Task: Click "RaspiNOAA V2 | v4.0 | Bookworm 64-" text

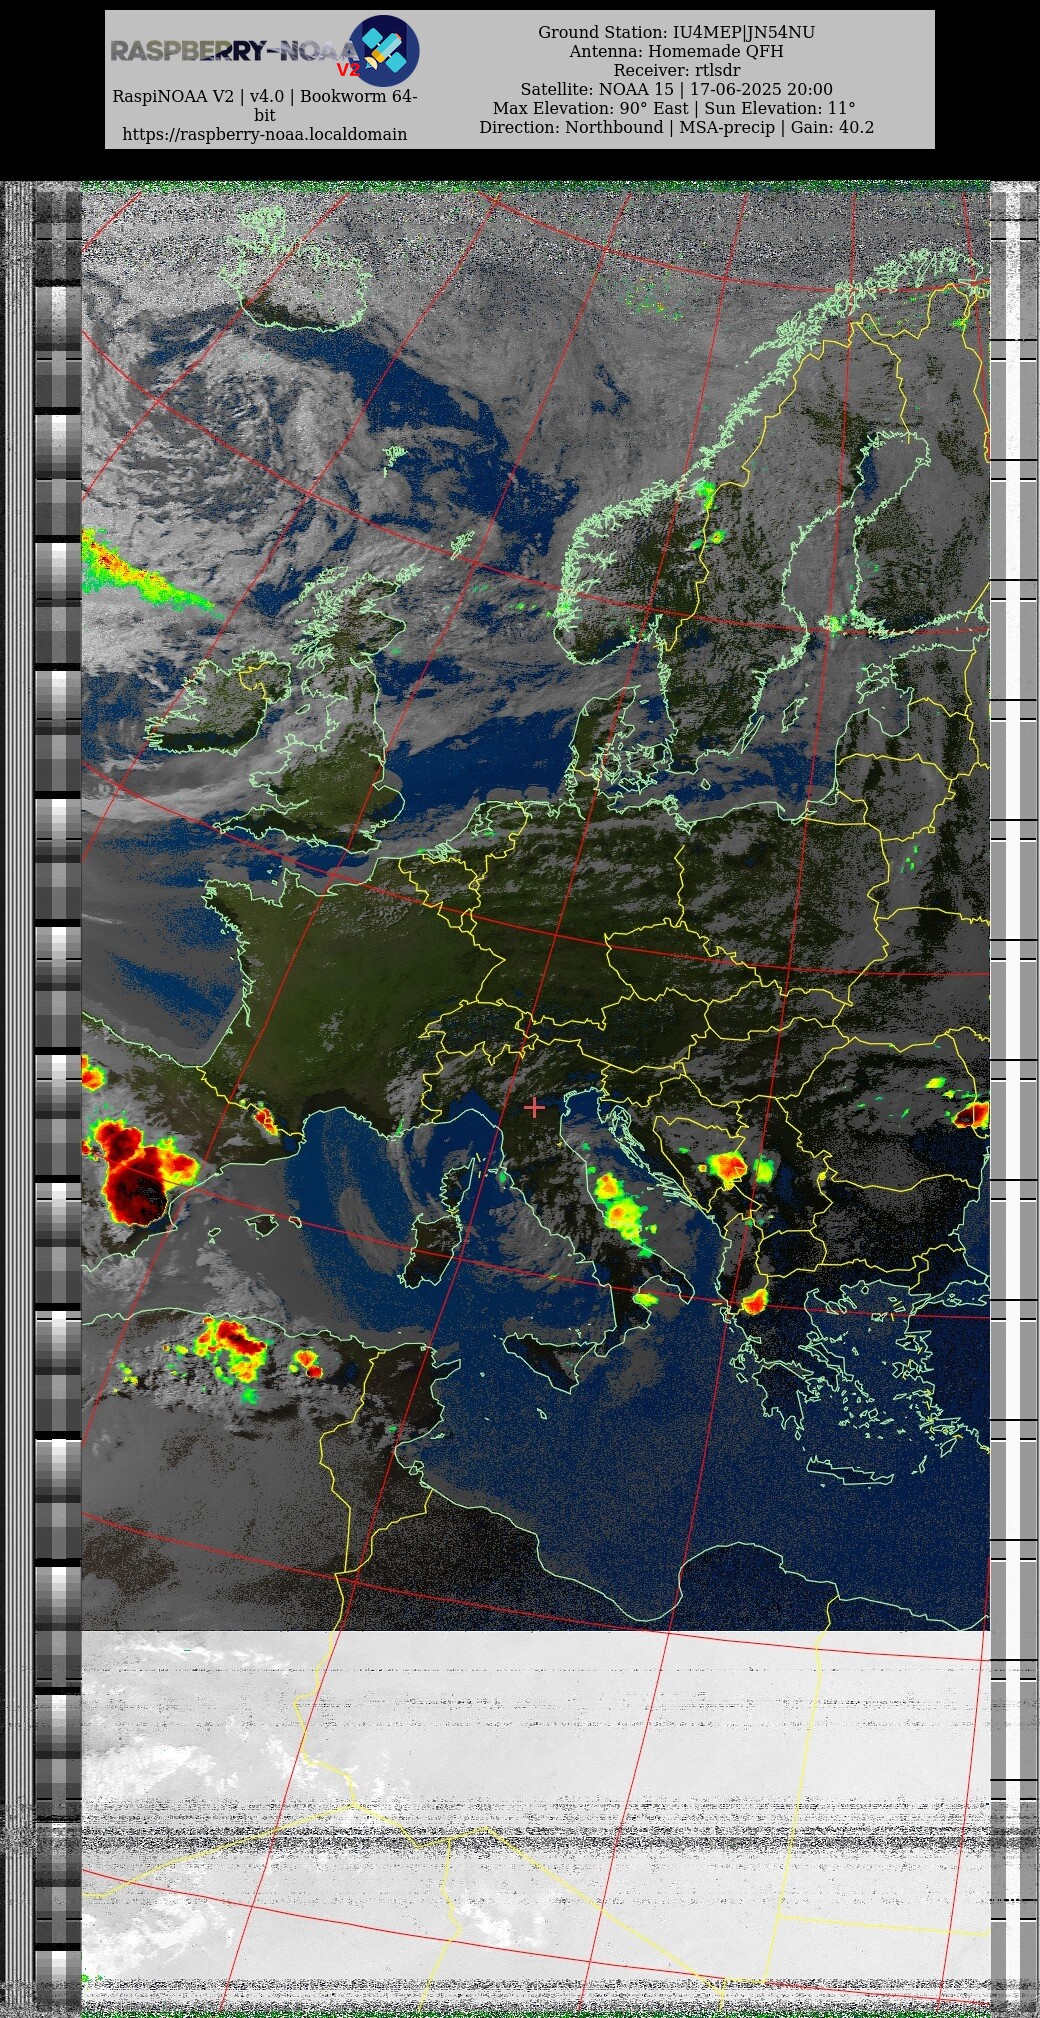Action: click(x=265, y=96)
